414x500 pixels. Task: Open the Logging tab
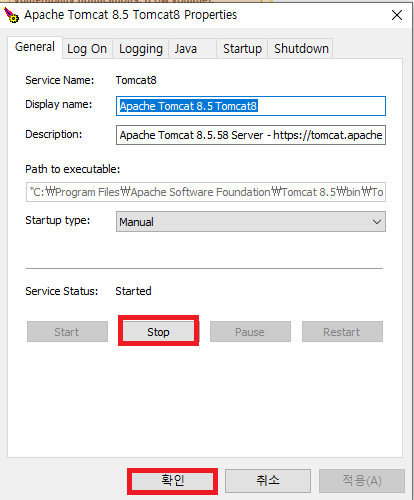click(x=141, y=49)
